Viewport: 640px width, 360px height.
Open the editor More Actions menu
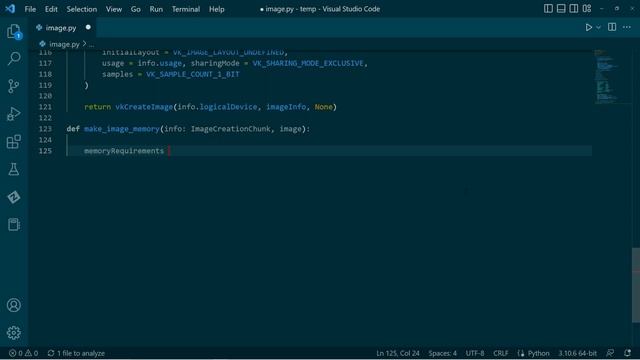pyautogui.click(x=627, y=27)
